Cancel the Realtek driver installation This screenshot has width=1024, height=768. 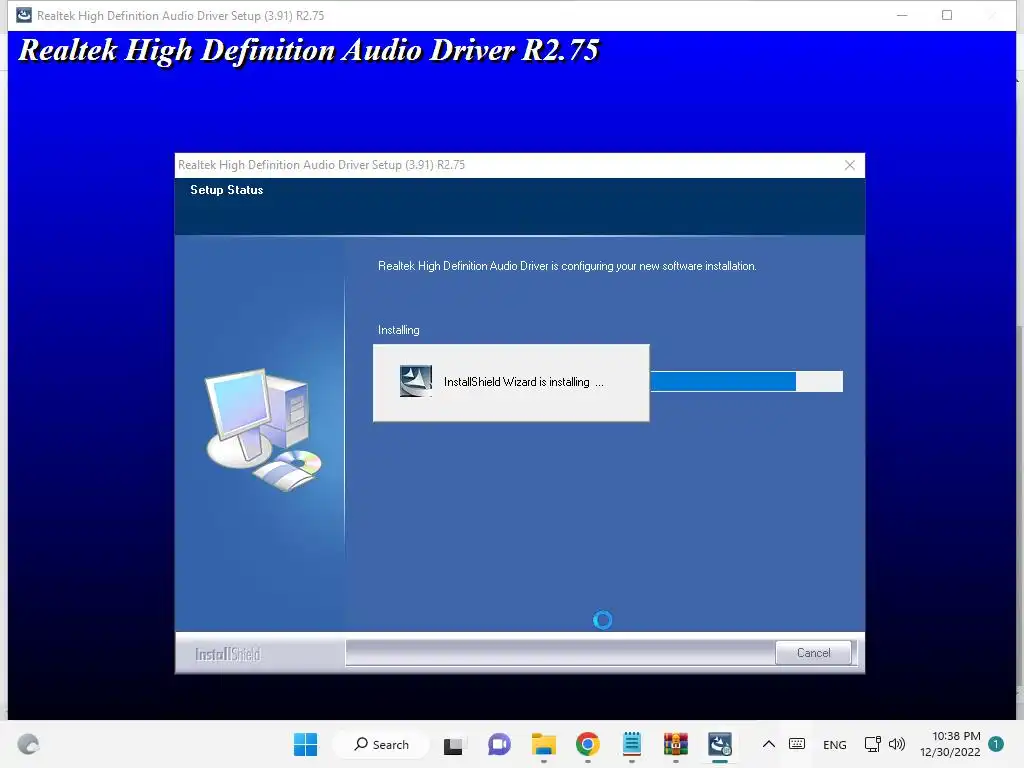click(813, 652)
